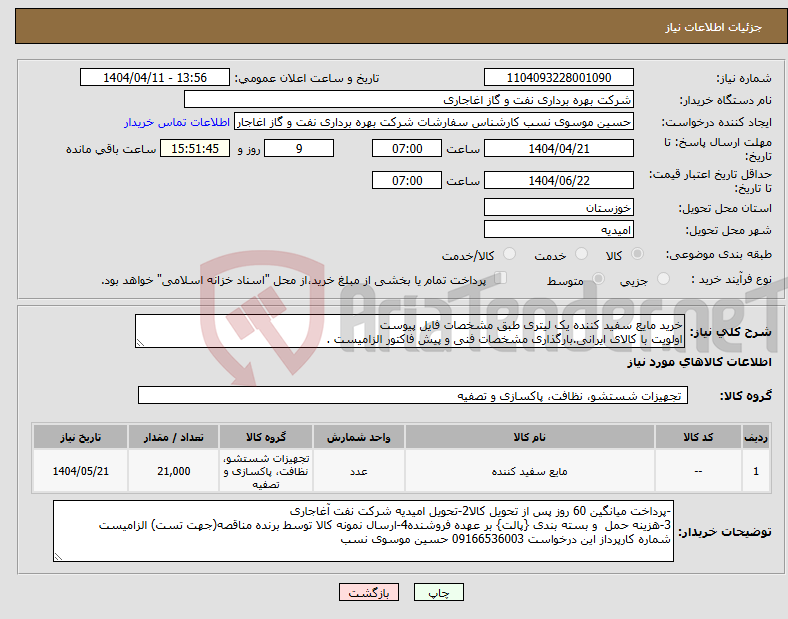Select the کالا radio button
Screen dimensions: 788x619
tap(637, 254)
